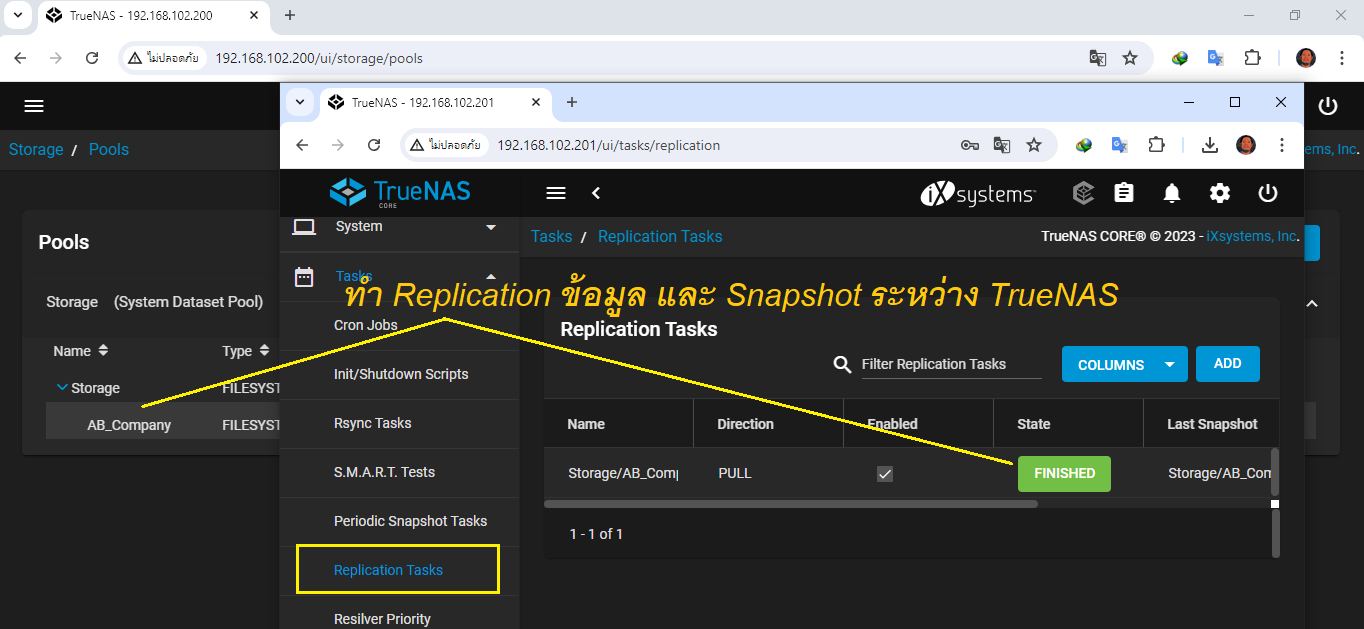Click the Storage/AB_Comp task name cell

(x=623, y=474)
